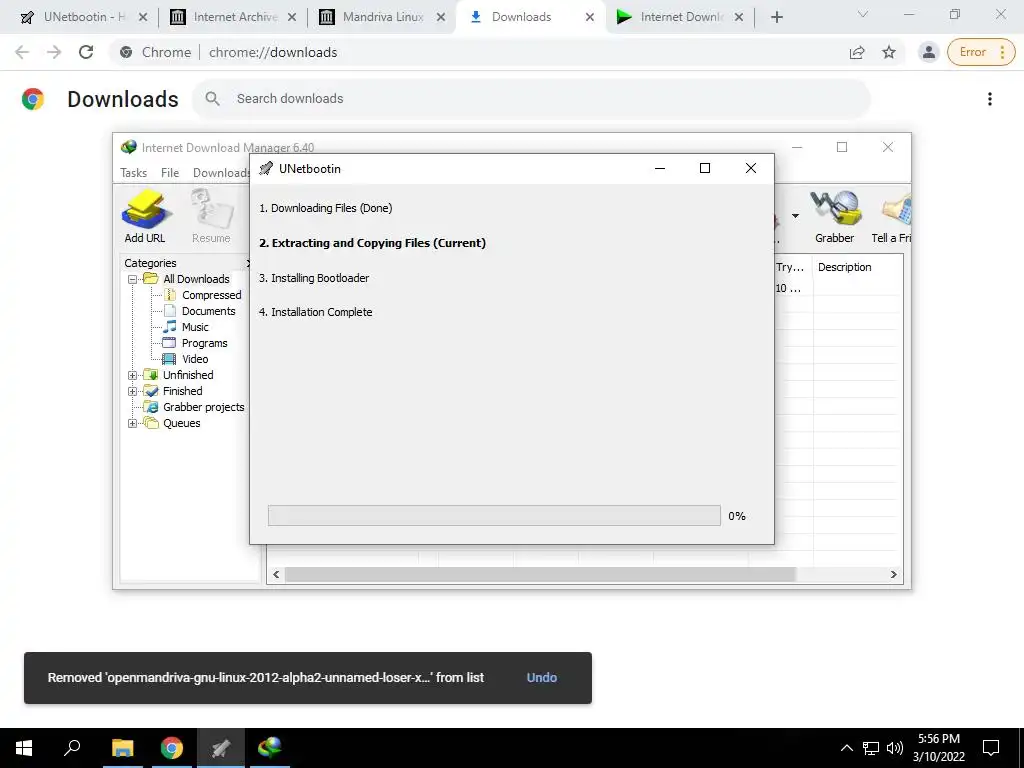Click Undo in the removed notification
The height and width of the screenshot is (768, 1024).
click(541, 678)
